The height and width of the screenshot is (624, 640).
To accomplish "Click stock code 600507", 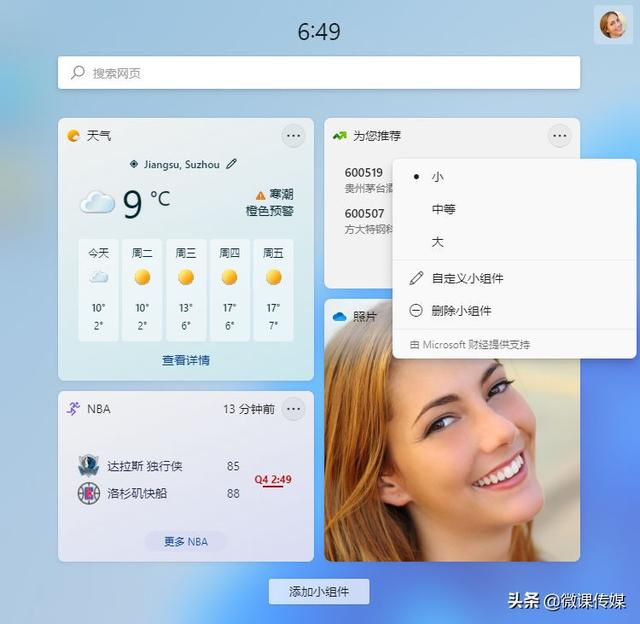I will (364, 213).
